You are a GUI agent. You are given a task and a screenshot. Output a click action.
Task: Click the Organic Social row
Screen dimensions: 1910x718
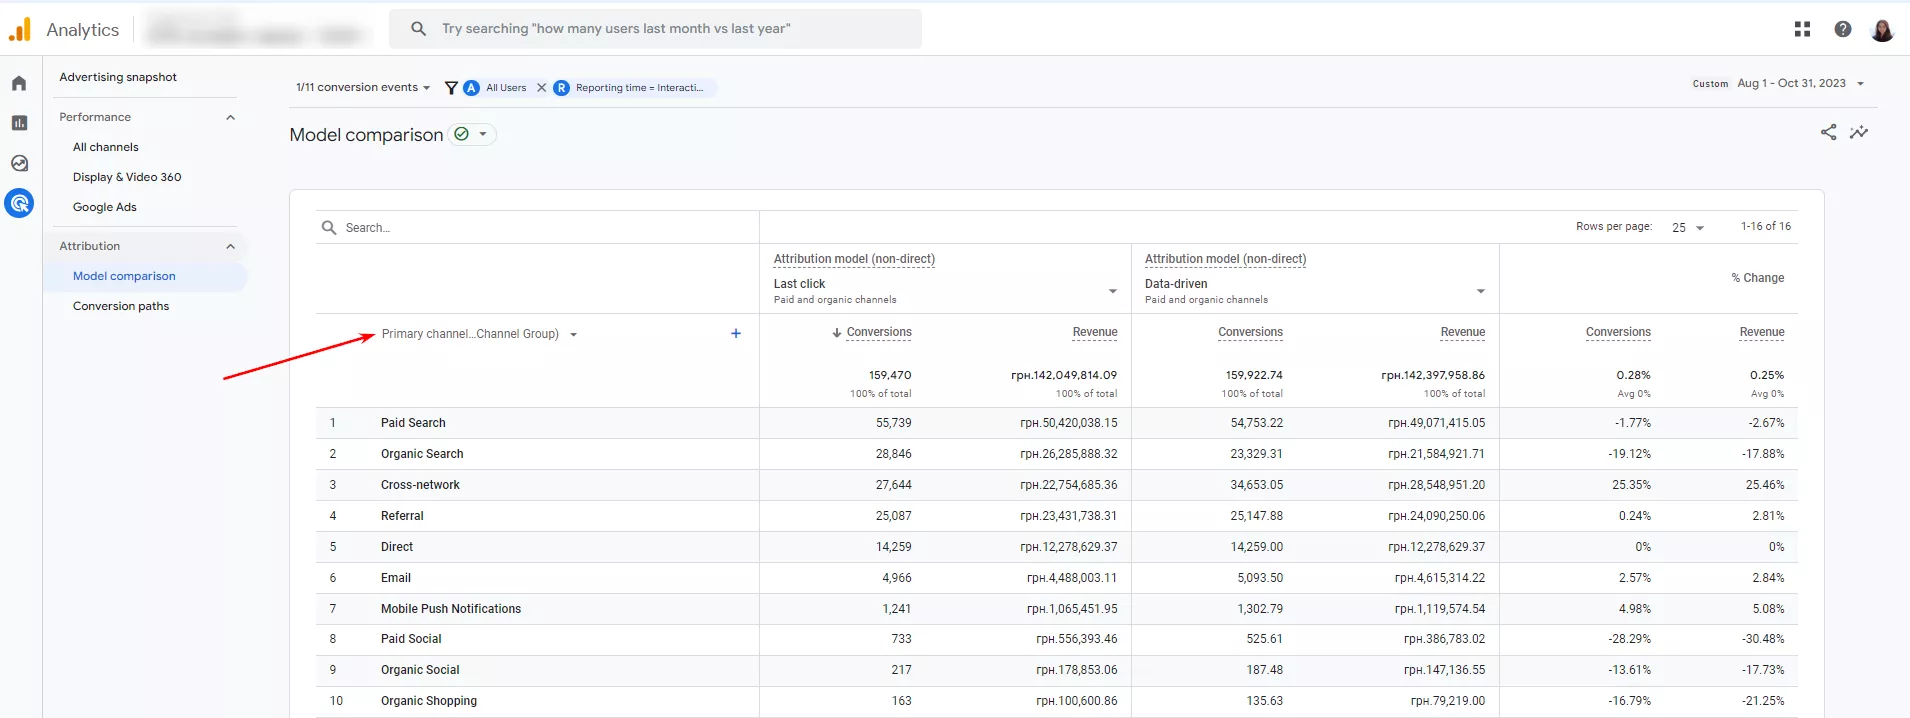tap(1056, 670)
